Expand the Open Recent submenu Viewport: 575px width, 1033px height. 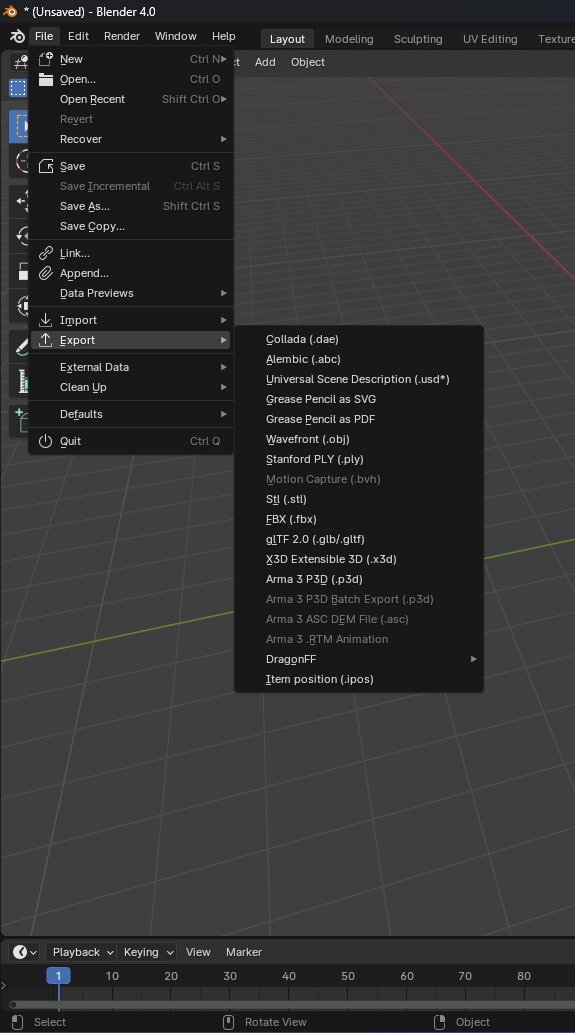point(132,99)
